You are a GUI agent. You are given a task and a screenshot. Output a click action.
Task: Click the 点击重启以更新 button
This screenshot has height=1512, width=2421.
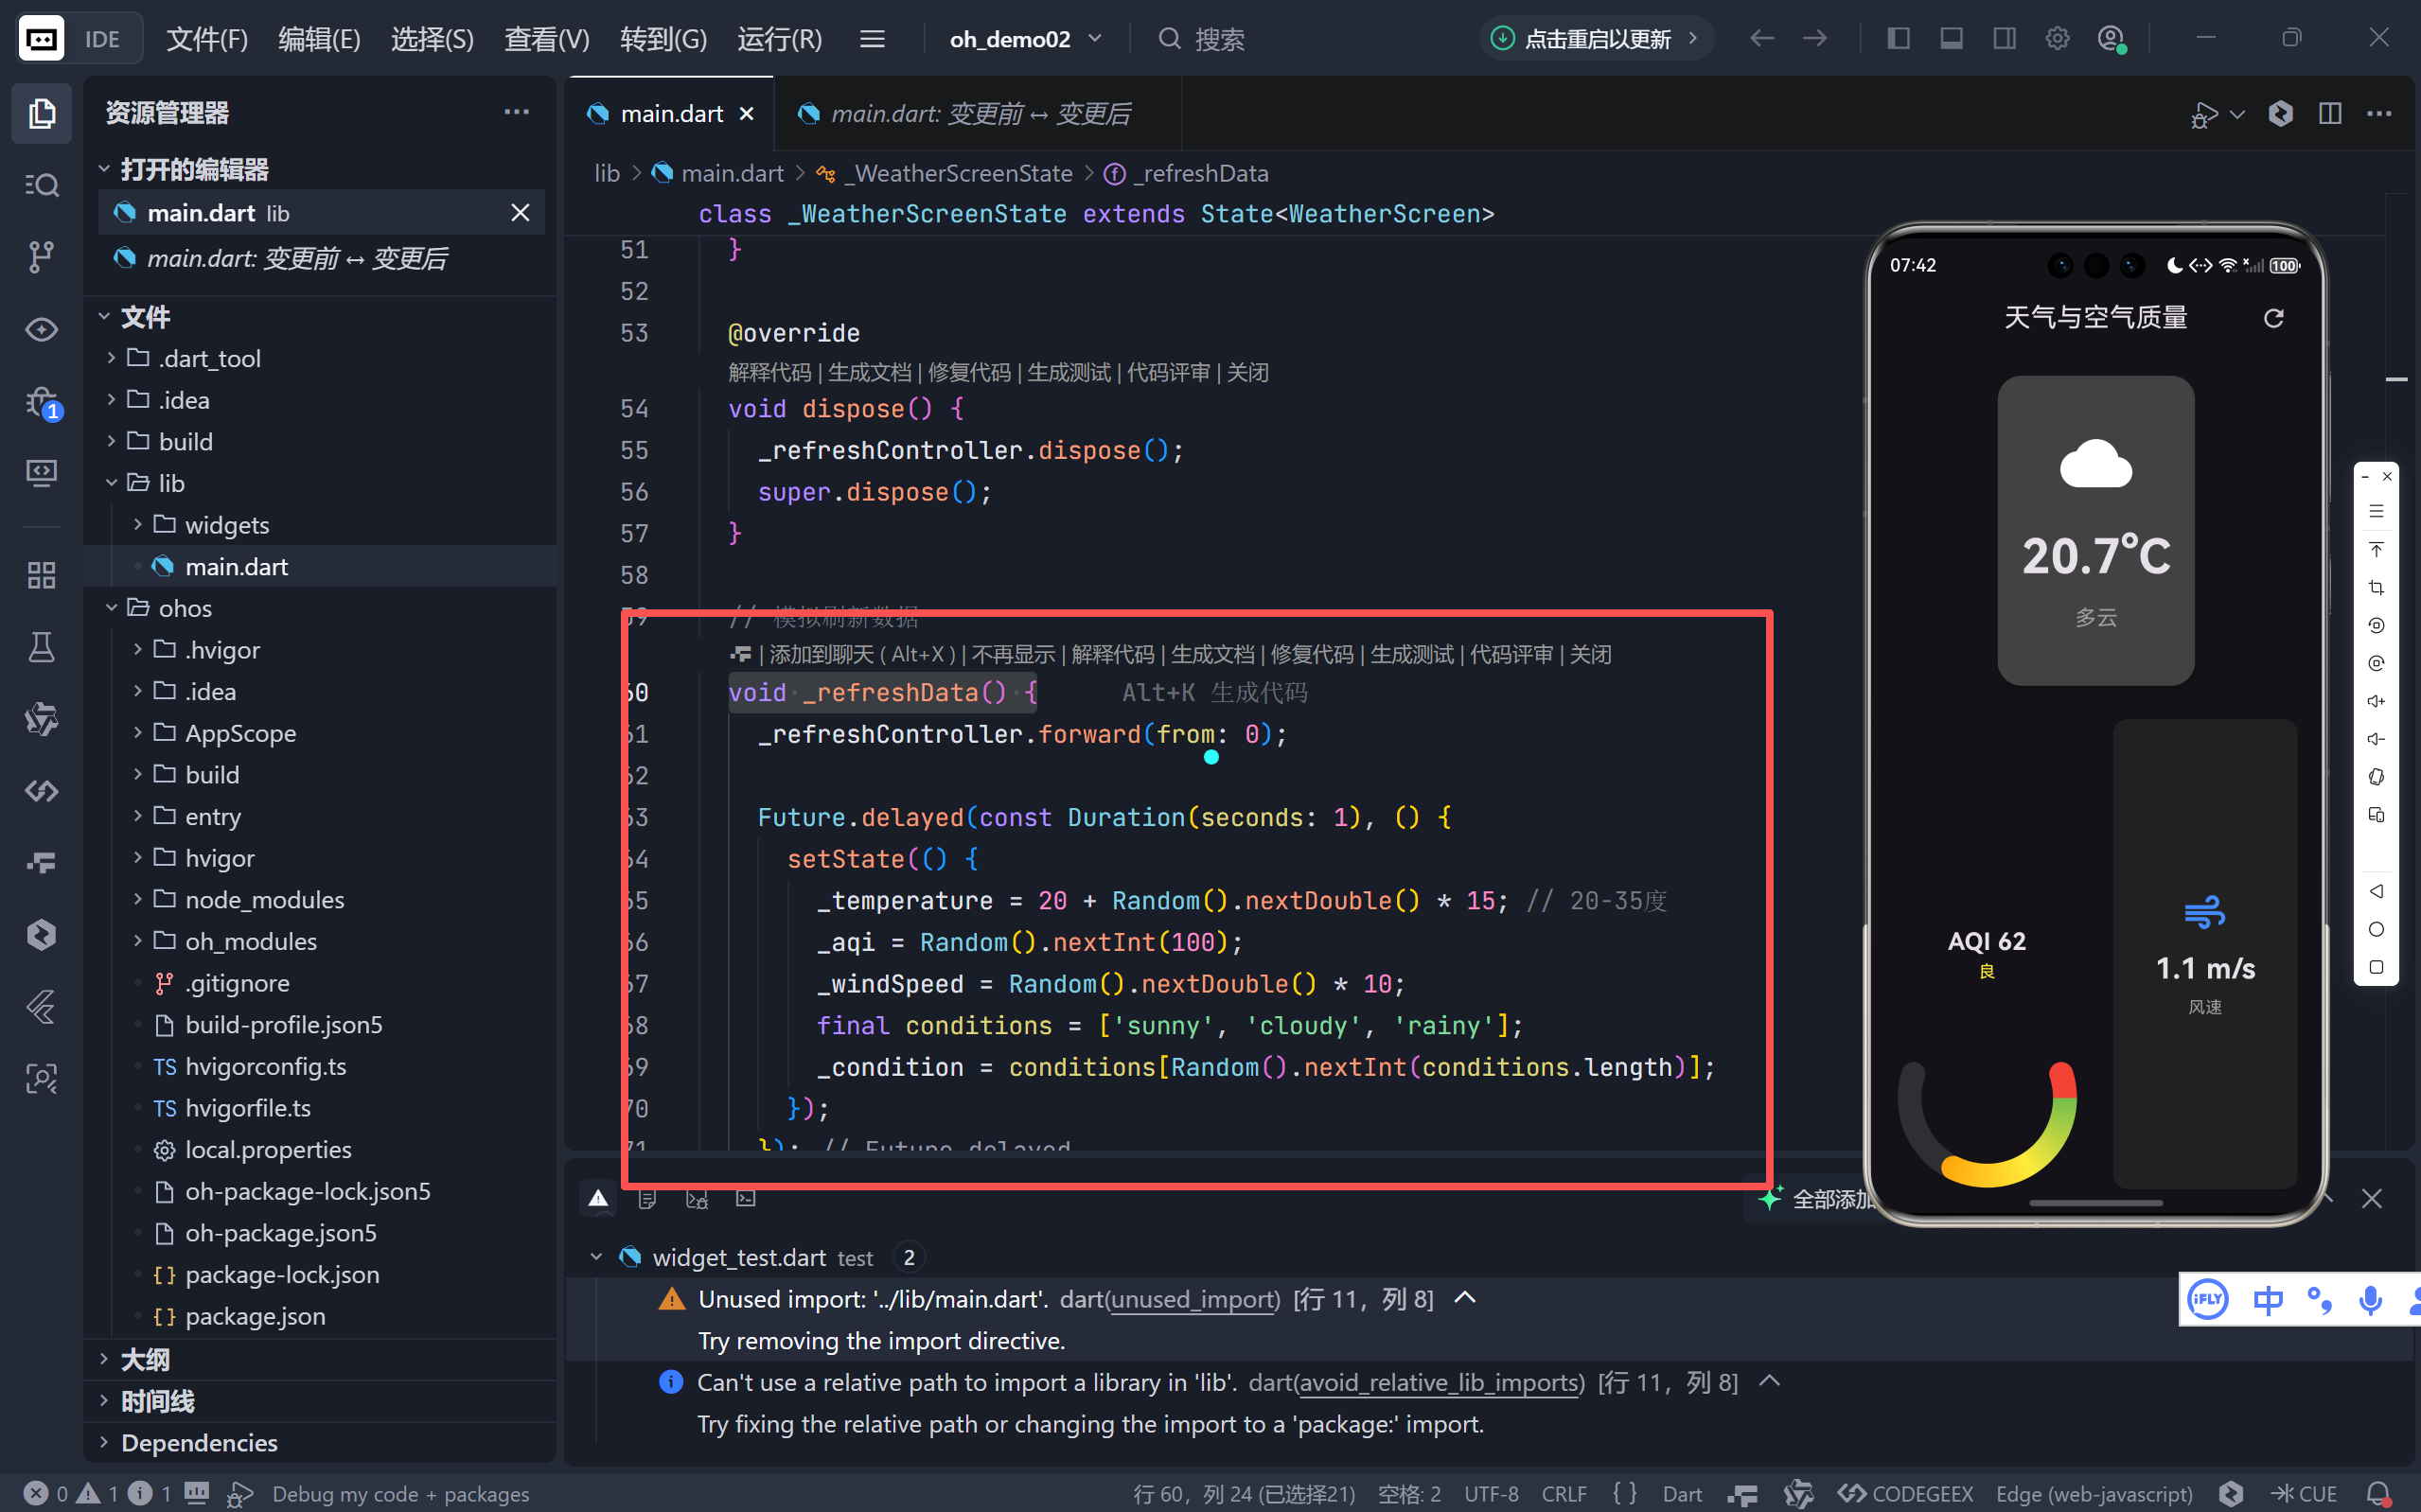(x=1596, y=39)
